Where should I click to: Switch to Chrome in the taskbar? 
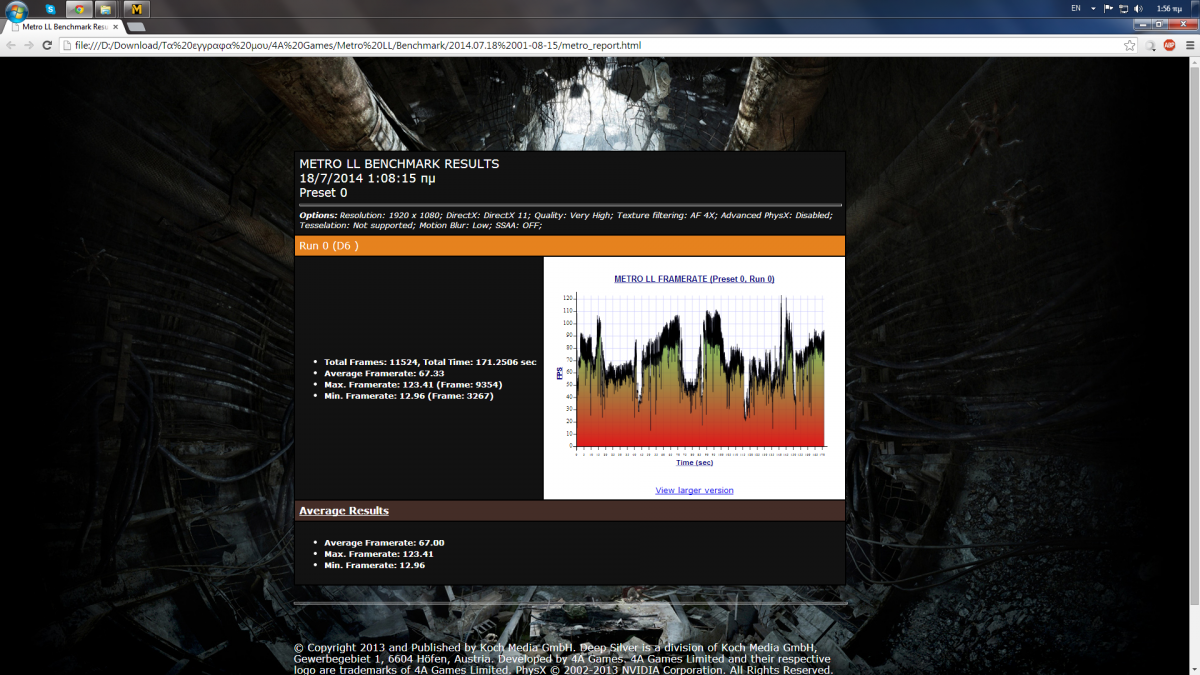(x=79, y=9)
